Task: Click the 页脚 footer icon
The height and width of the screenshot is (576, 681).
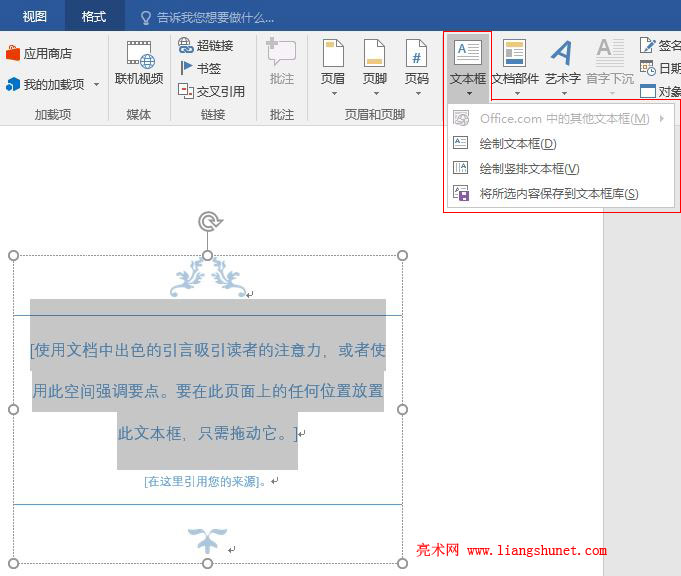Action: pos(374,53)
